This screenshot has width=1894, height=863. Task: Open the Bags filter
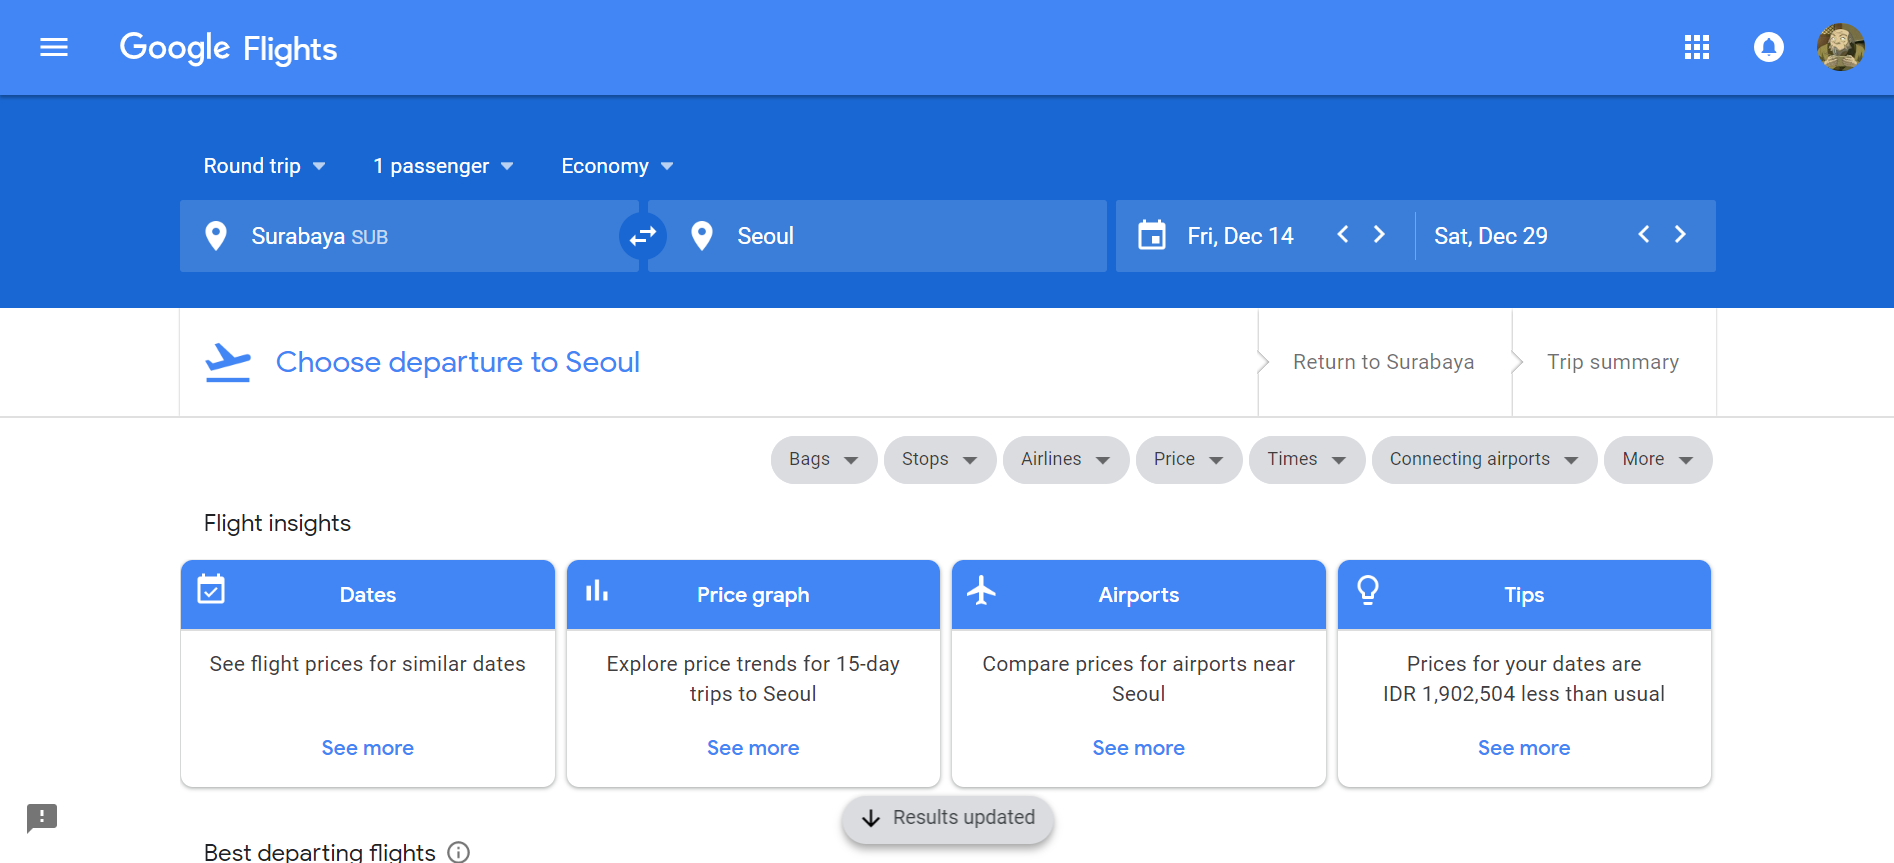(x=824, y=460)
